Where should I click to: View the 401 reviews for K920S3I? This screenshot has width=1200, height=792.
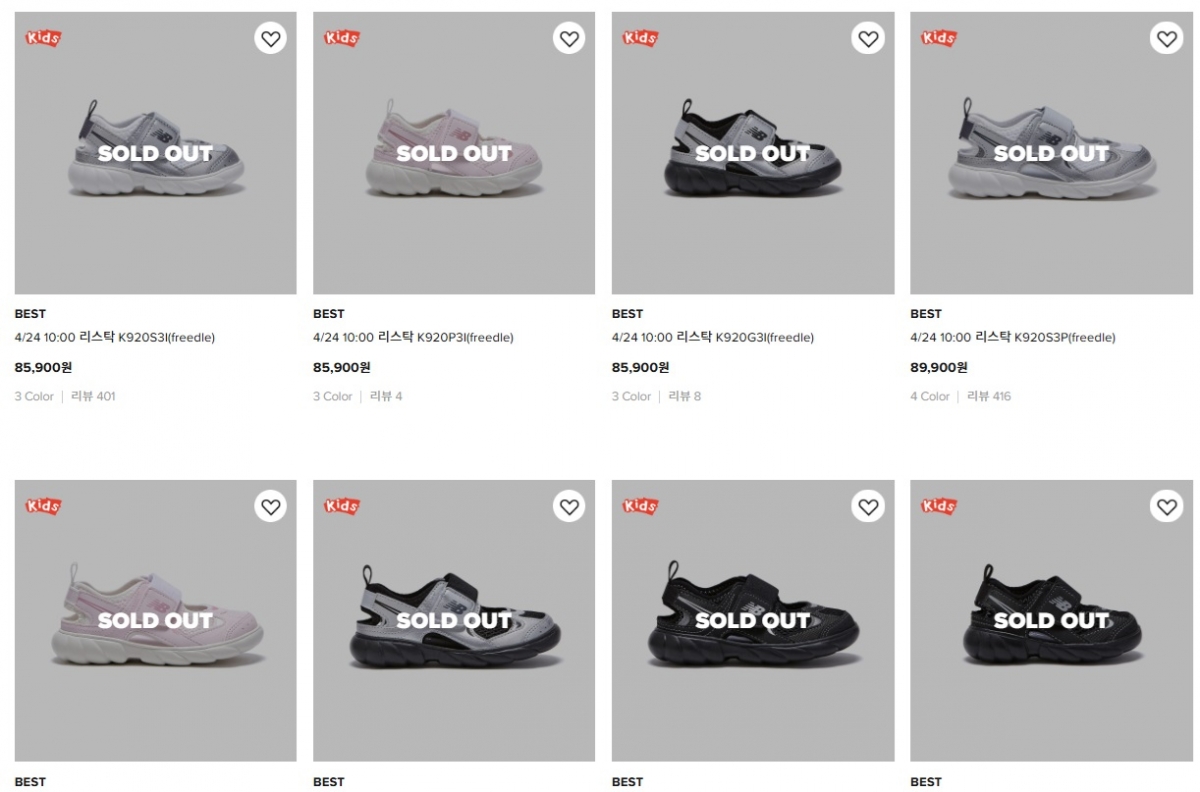coord(93,397)
